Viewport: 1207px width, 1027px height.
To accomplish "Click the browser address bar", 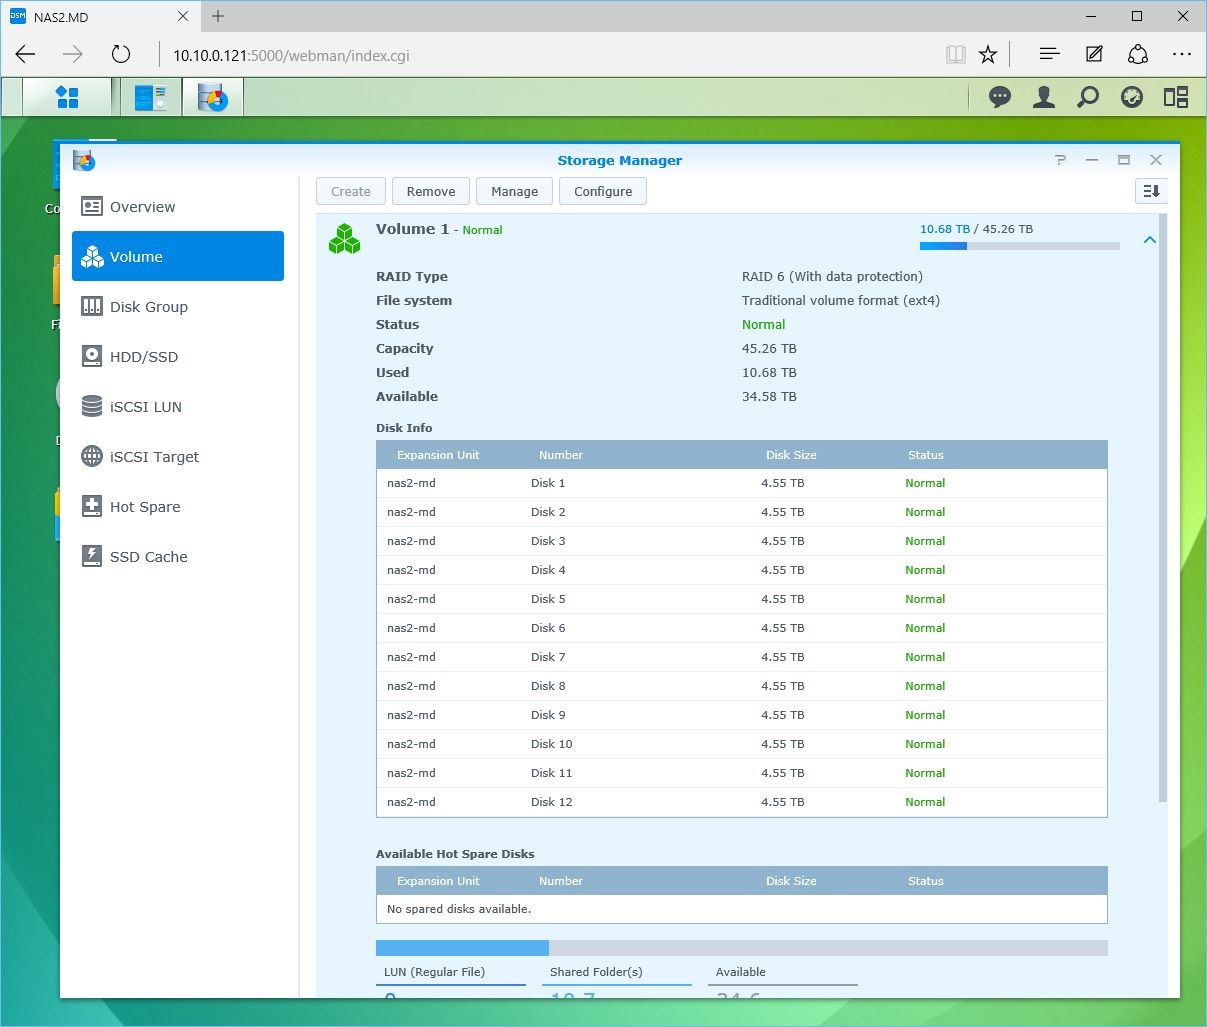I will point(550,55).
